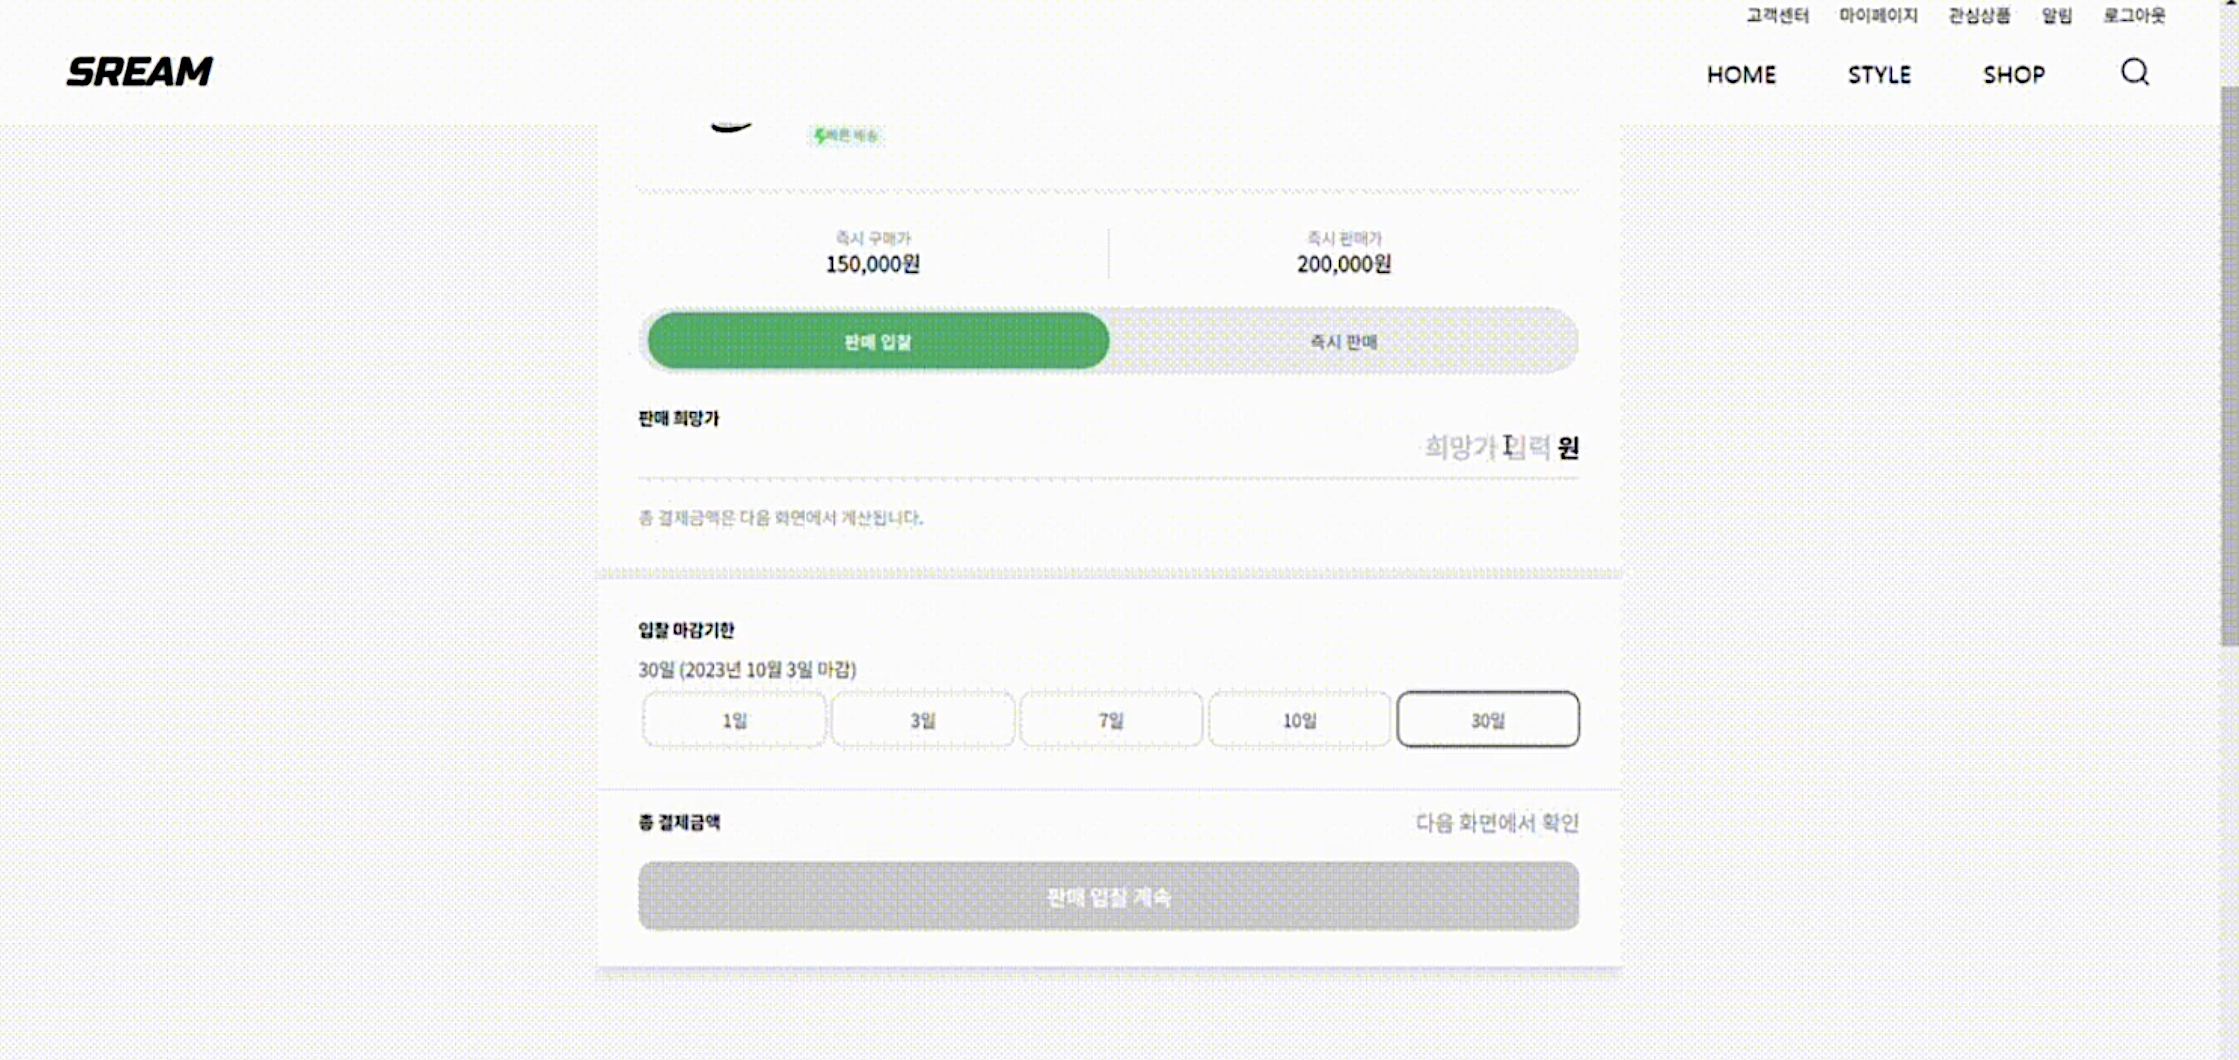Open the HOME menu
Viewport: 2239px width, 1060px height.
click(x=1741, y=75)
